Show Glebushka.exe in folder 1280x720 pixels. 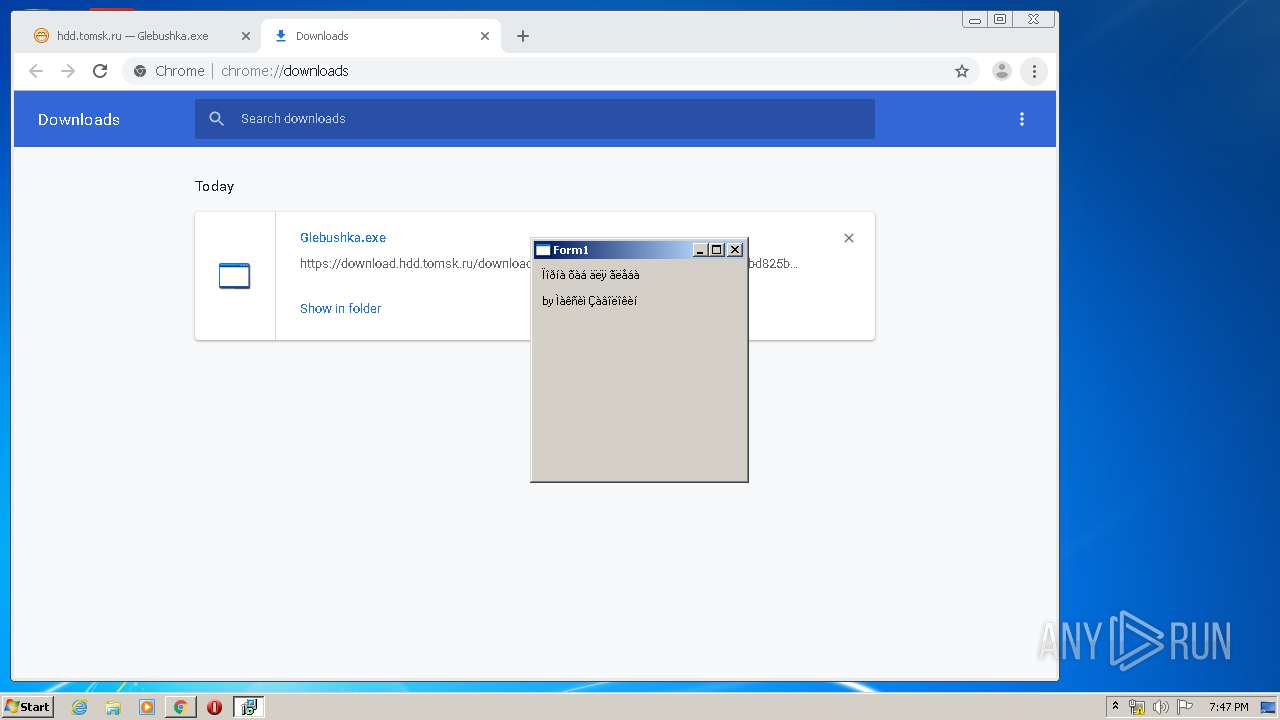[x=341, y=308]
